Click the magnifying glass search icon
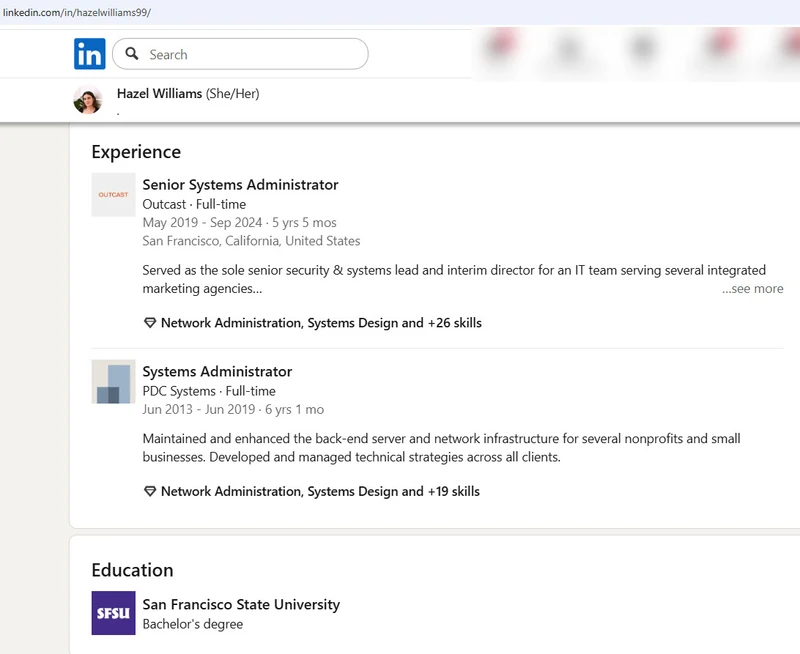Viewport: 800px width, 654px height. pos(132,54)
